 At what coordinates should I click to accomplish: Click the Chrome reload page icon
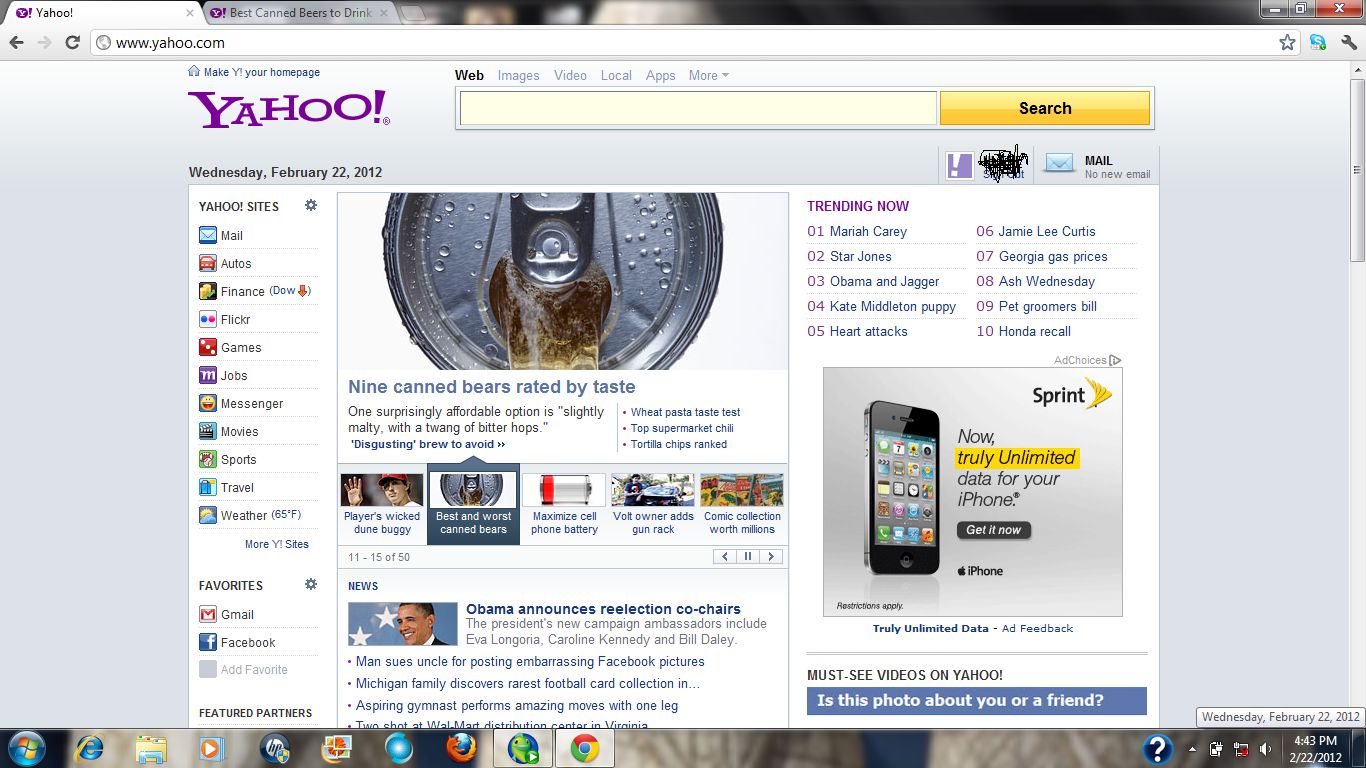click(72, 42)
